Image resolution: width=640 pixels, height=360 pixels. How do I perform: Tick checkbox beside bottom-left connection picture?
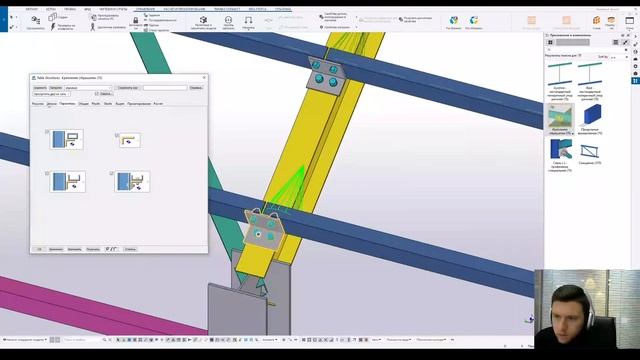tap(47, 173)
